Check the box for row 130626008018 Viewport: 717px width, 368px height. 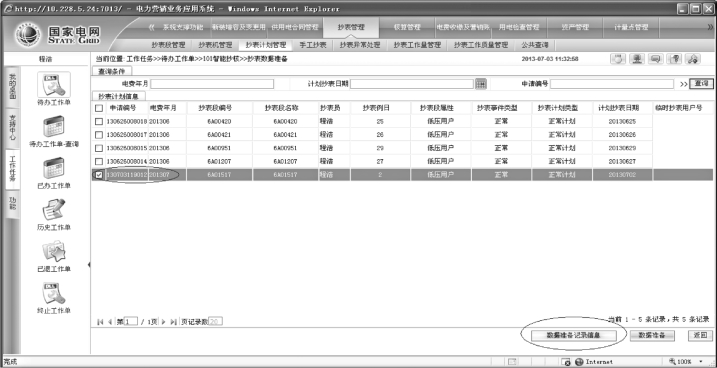click(99, 122)
